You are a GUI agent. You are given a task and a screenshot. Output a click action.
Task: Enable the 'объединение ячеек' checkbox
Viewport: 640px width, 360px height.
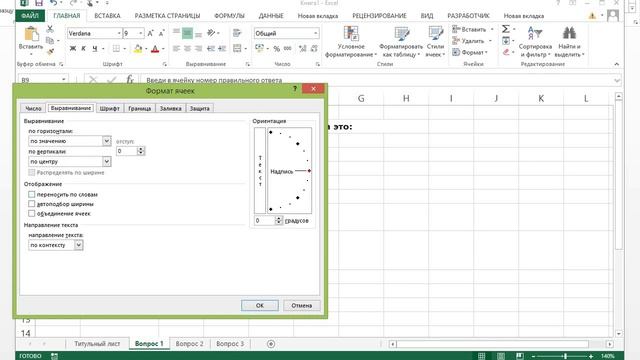click(31, 213)
